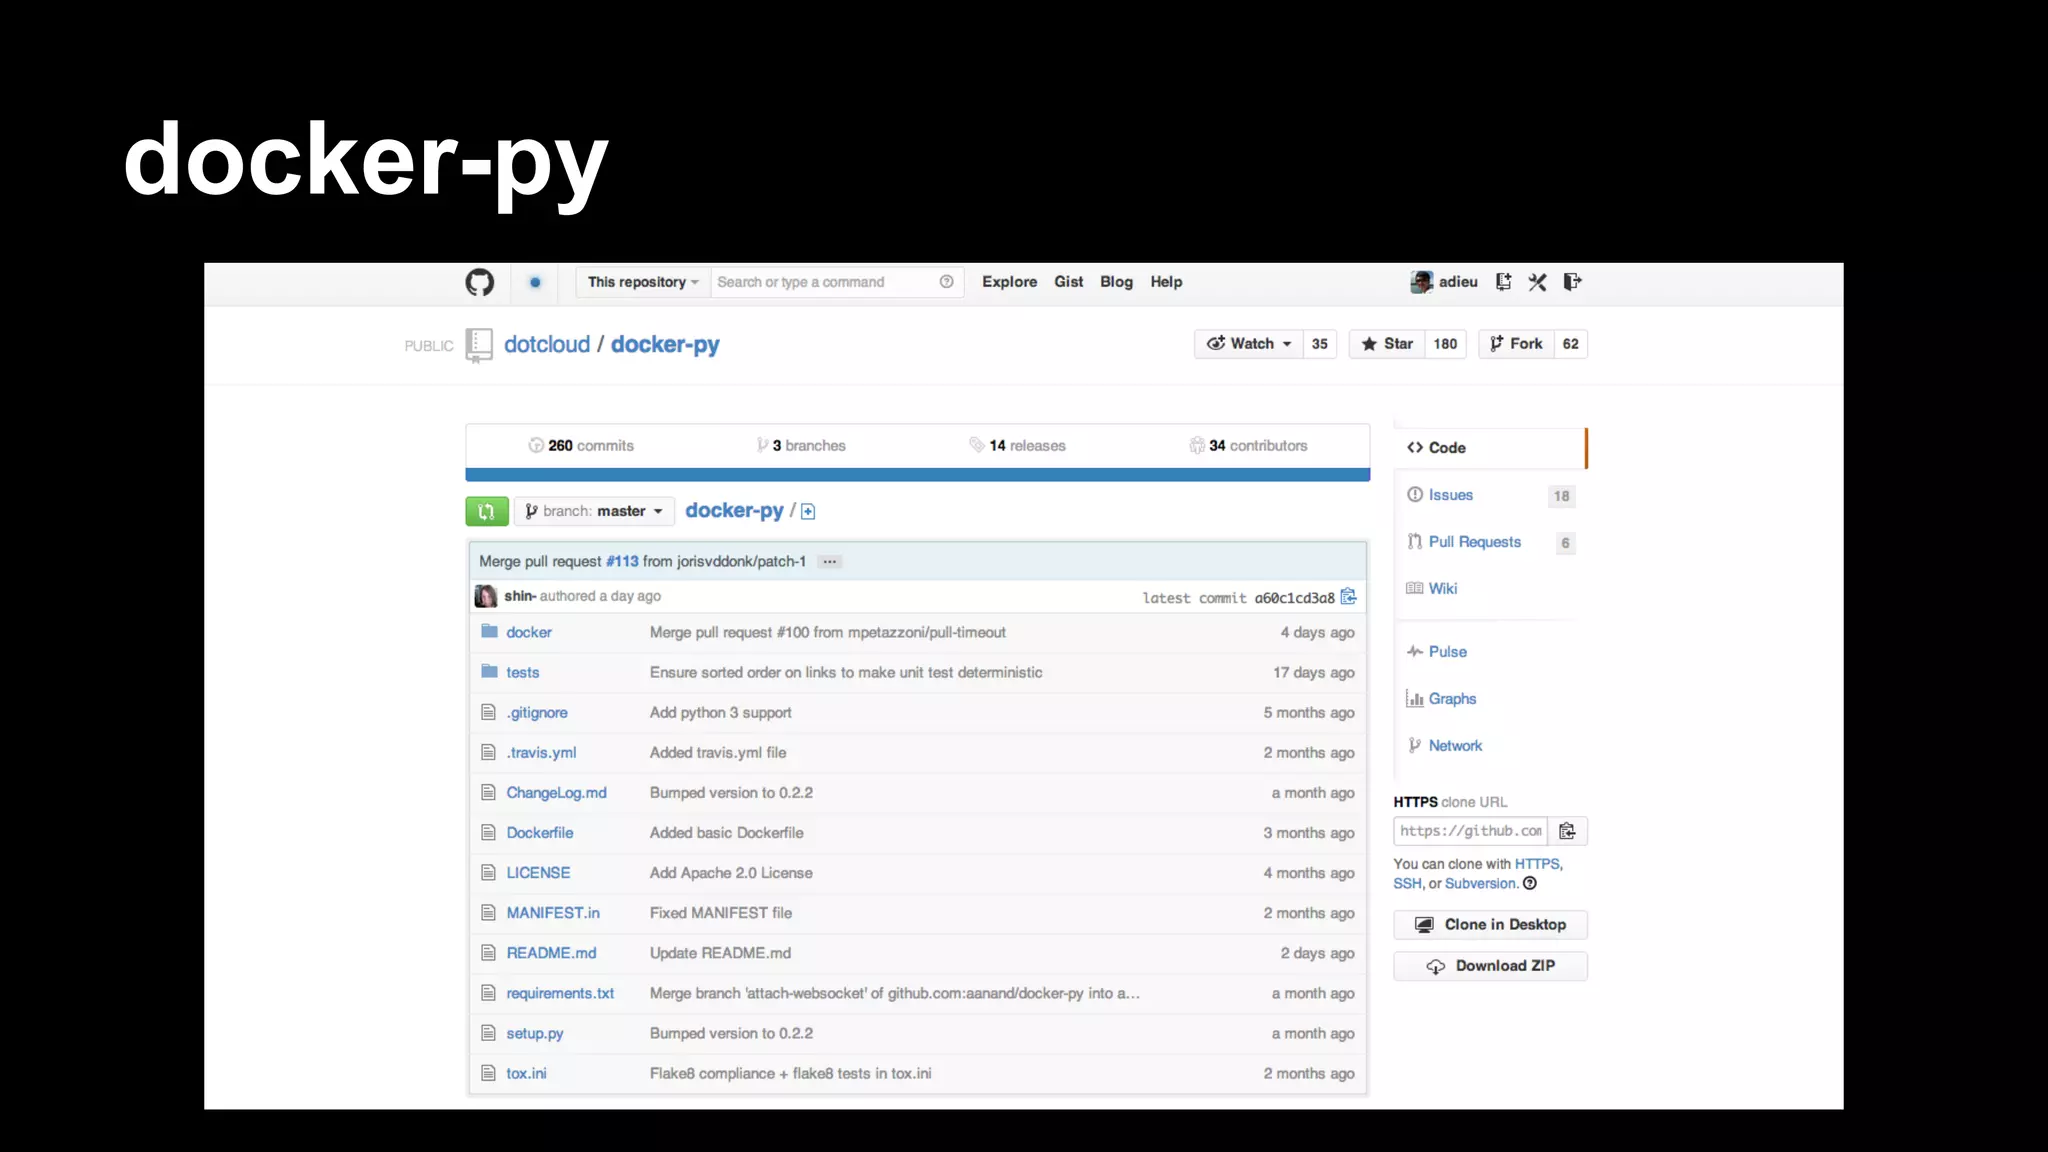2048x1152 pixels.
Task: Copy latest commit SHA to clipboard
Action: [1348, 597]
